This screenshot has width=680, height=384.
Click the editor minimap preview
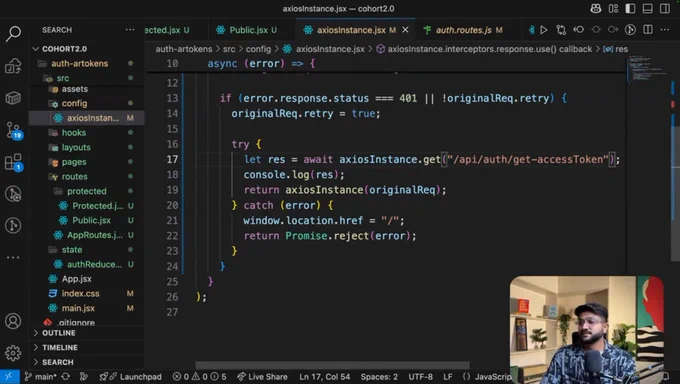coord(648,69)
